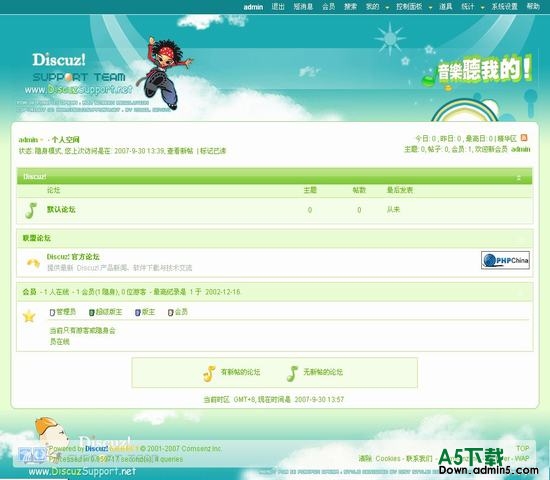
Task: Open the WAP footer link
Action: click(x=522, y=458)
